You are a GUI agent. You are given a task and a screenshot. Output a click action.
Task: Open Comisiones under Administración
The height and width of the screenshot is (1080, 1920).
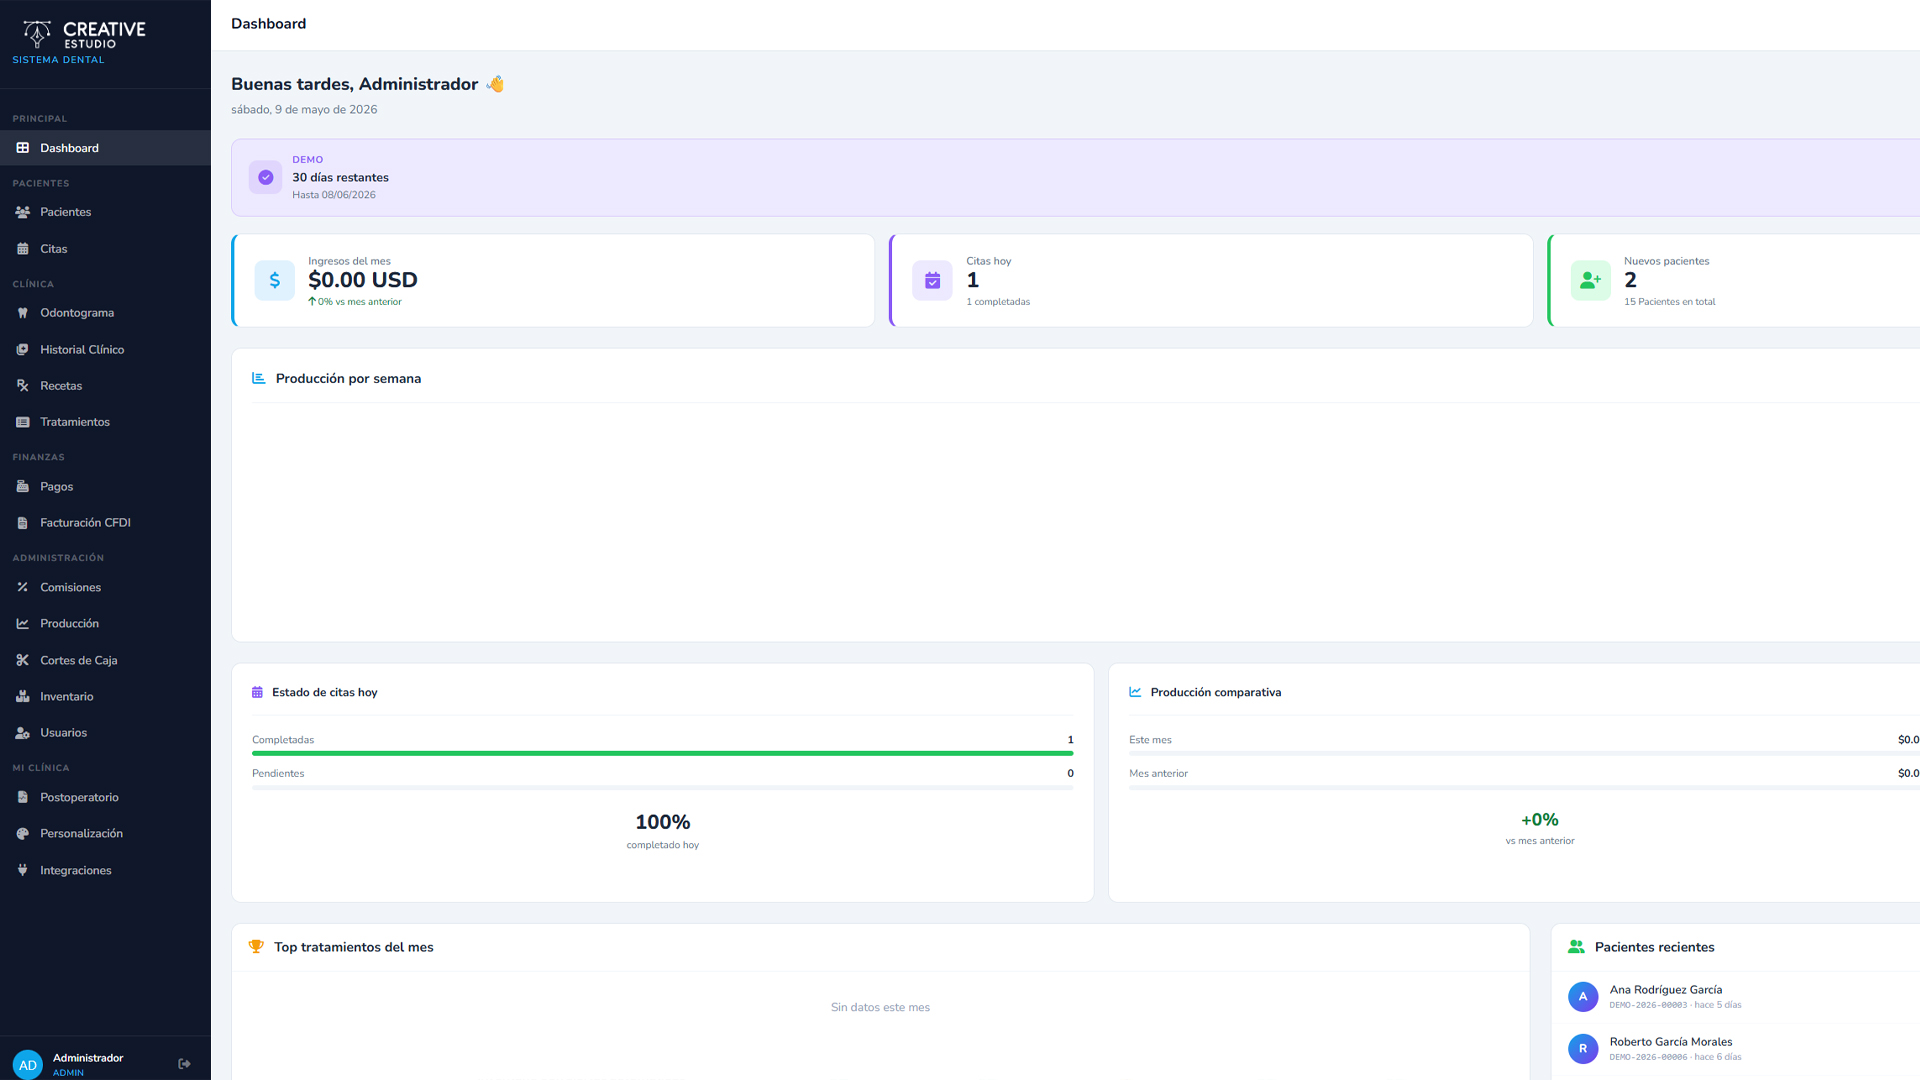point(105,588)
